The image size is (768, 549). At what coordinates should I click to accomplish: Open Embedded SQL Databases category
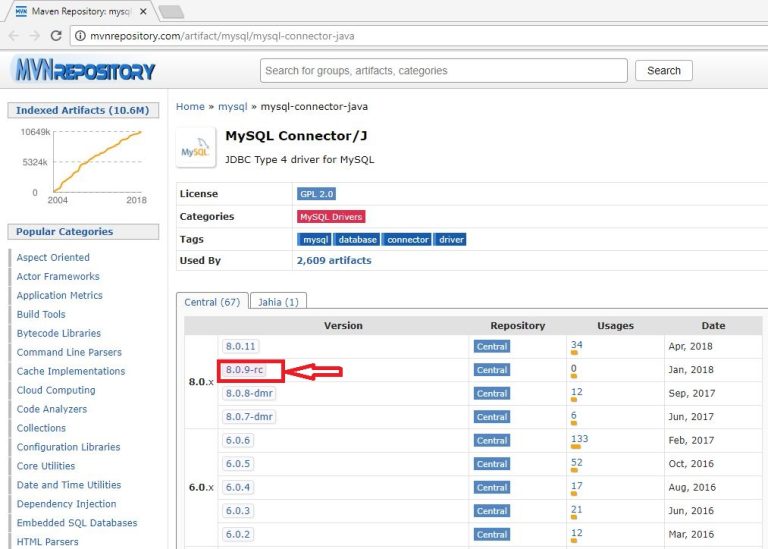[76, 523]
